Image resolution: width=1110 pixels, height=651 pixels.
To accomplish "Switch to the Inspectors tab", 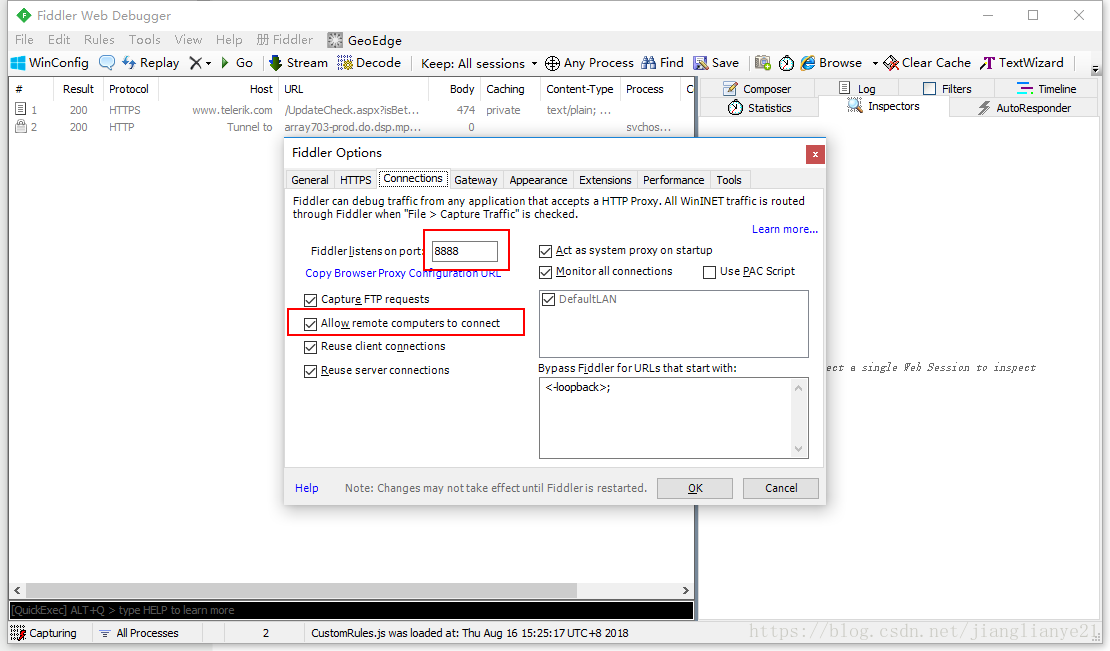I will pos(883,106).
